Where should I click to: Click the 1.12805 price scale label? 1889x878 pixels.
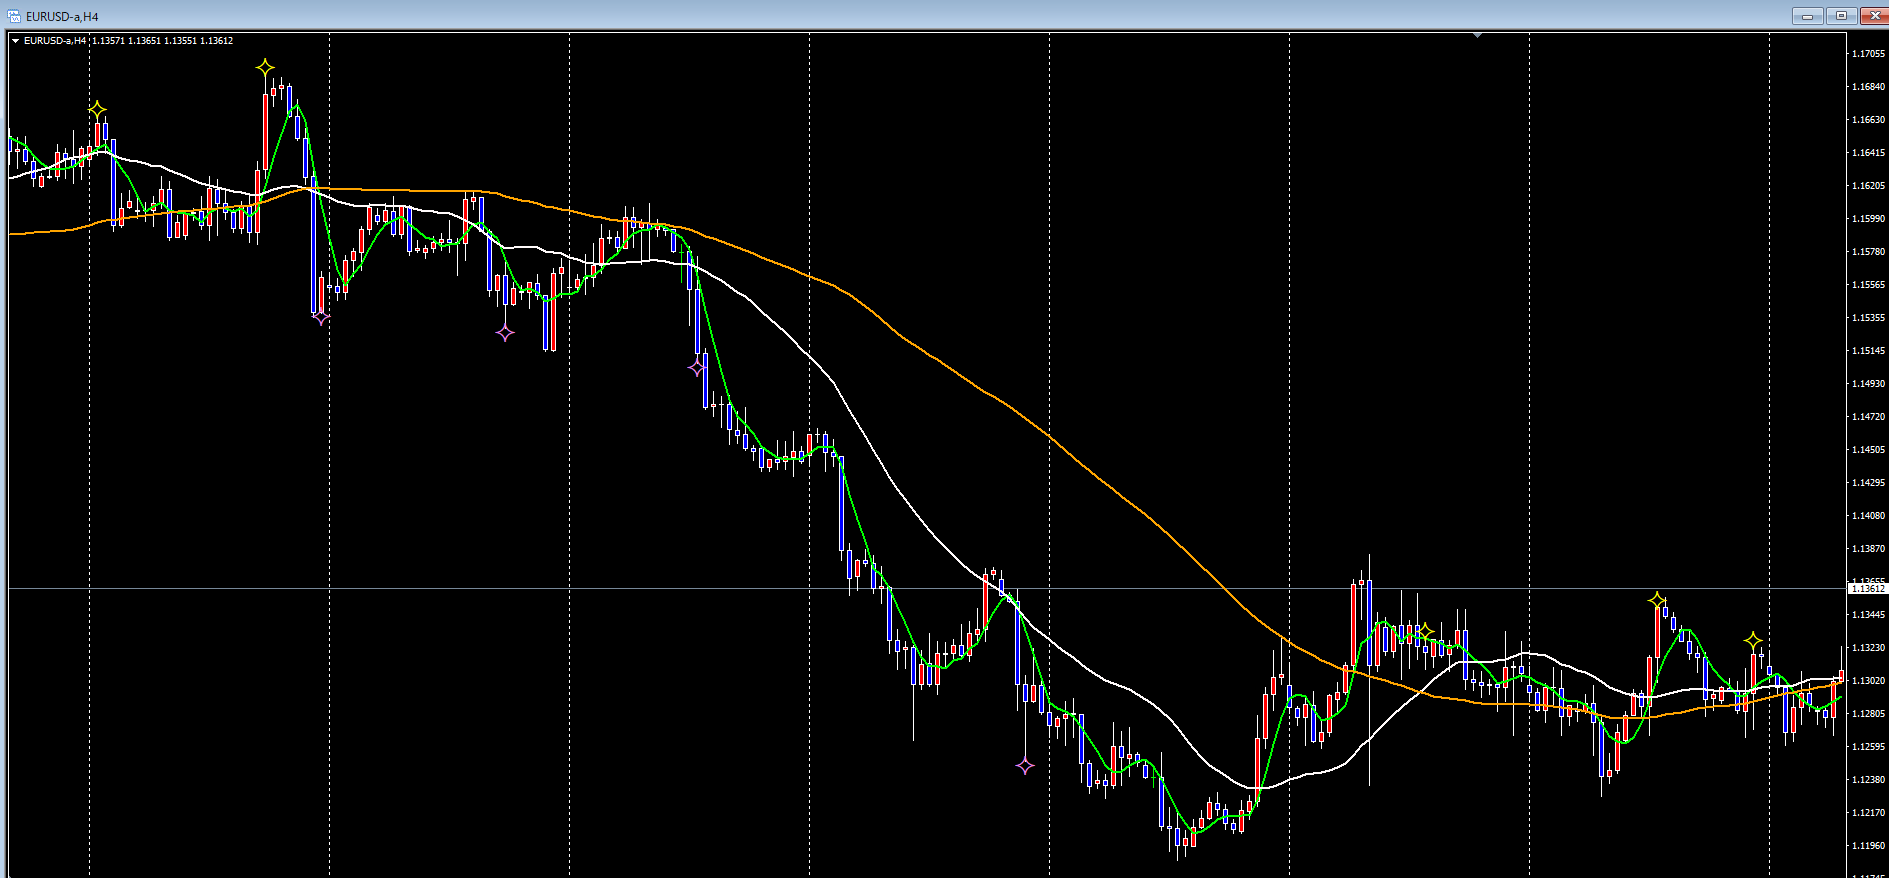[1868, 714]
